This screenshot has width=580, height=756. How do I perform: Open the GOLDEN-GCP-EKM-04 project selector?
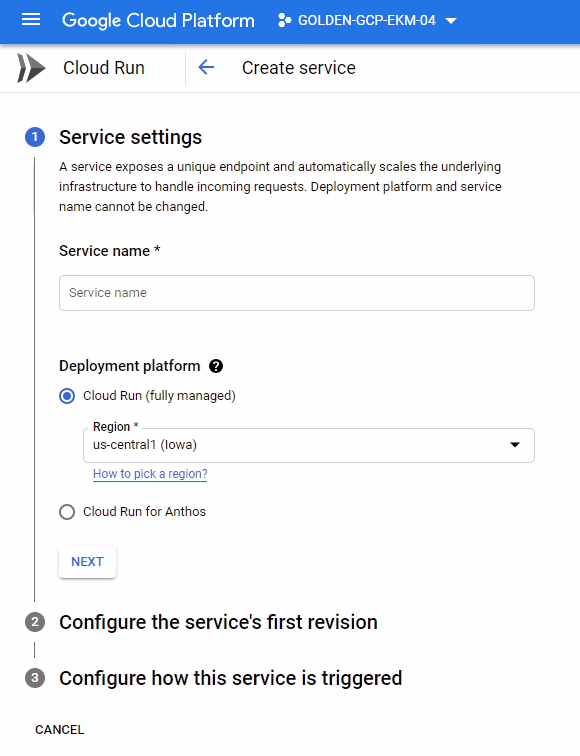click(x=367, y=20)
